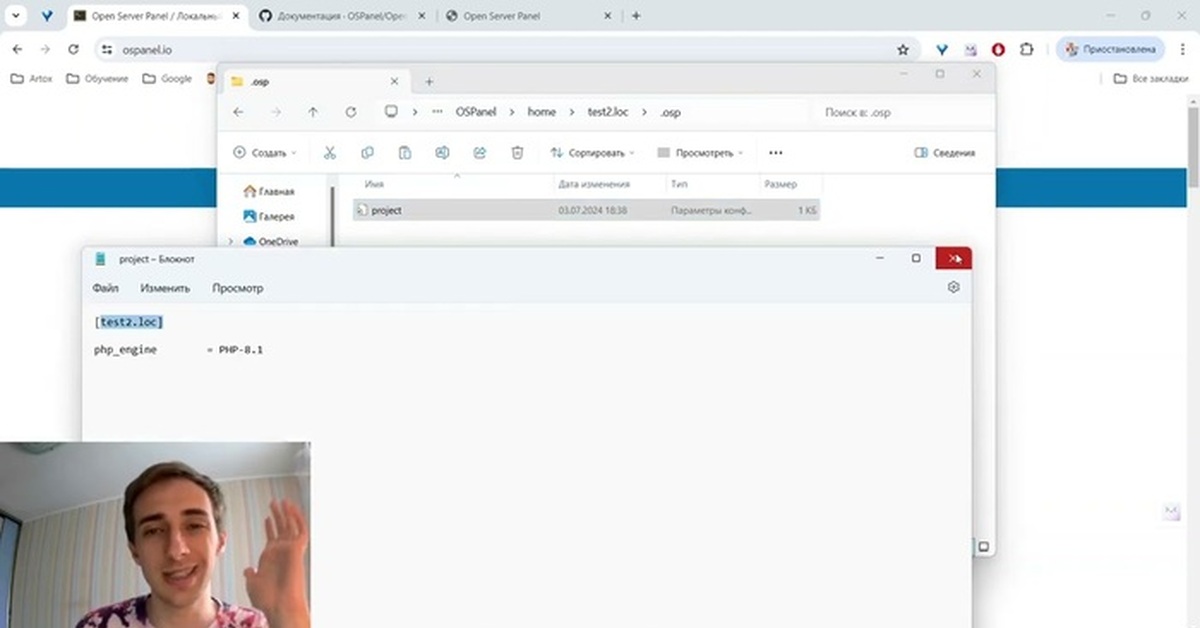Click the Rename icon in Explorer toolbar
1200x628 pixels.
(x=442, y=153)
